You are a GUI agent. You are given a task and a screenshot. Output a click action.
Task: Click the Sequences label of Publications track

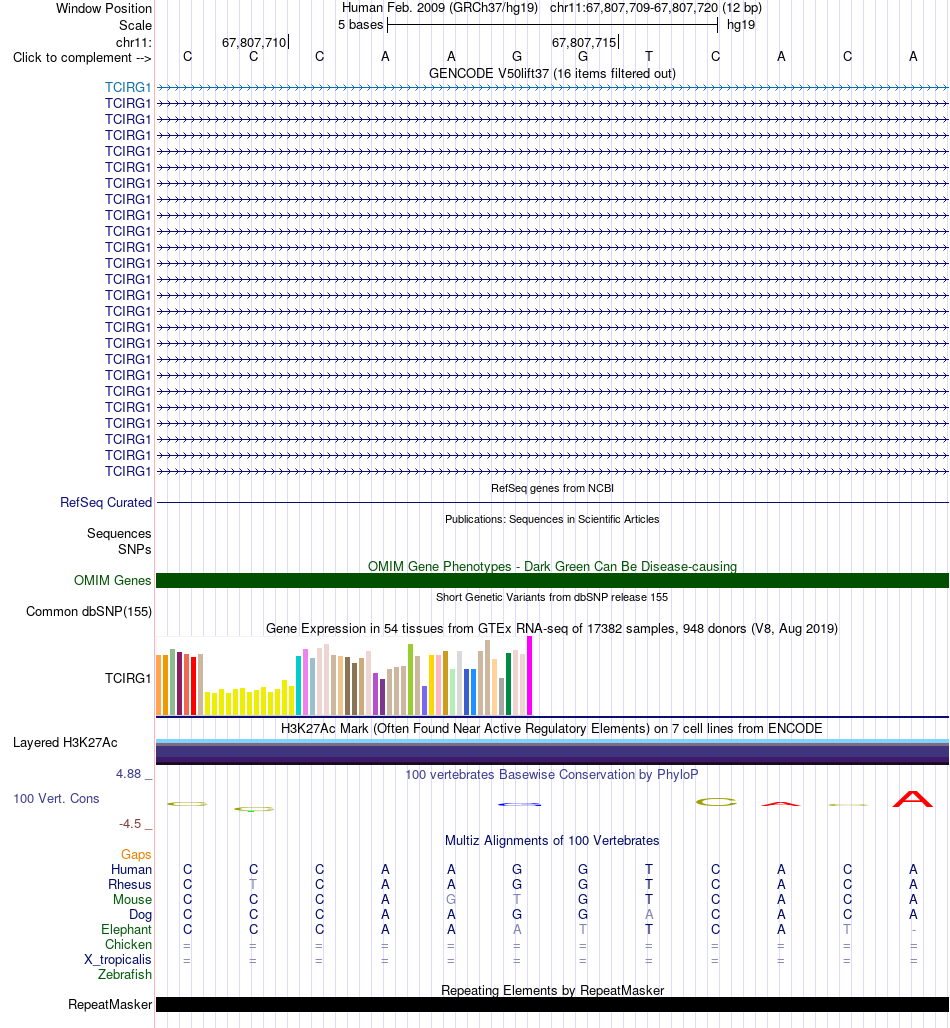[119, 534]
